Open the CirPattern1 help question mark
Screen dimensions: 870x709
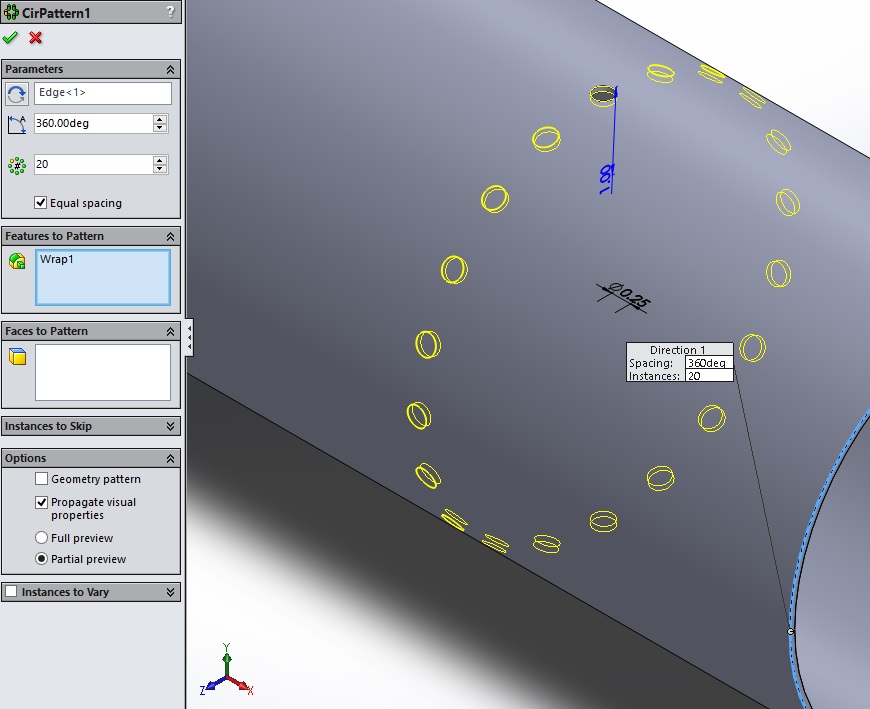coord(170,12)
